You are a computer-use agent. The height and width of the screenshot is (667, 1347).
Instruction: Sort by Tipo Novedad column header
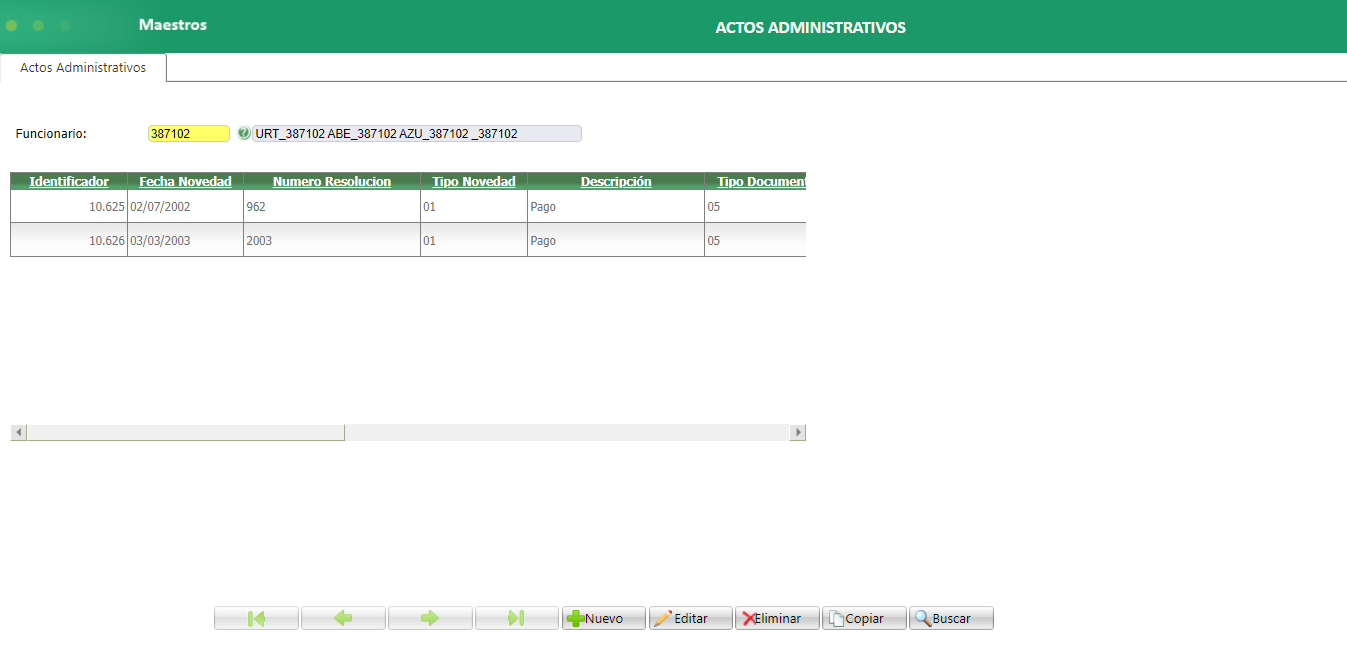pos(474,181)
